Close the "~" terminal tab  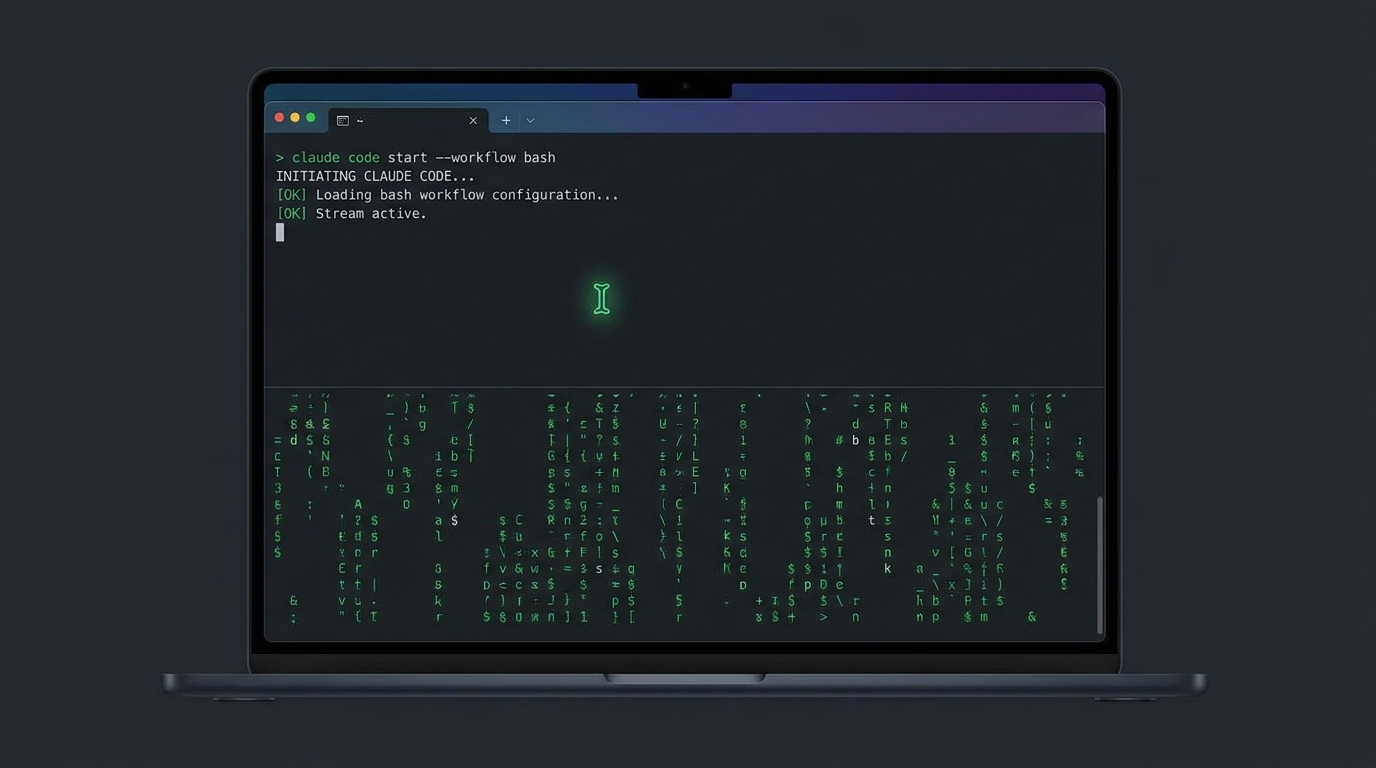(473, 120)
